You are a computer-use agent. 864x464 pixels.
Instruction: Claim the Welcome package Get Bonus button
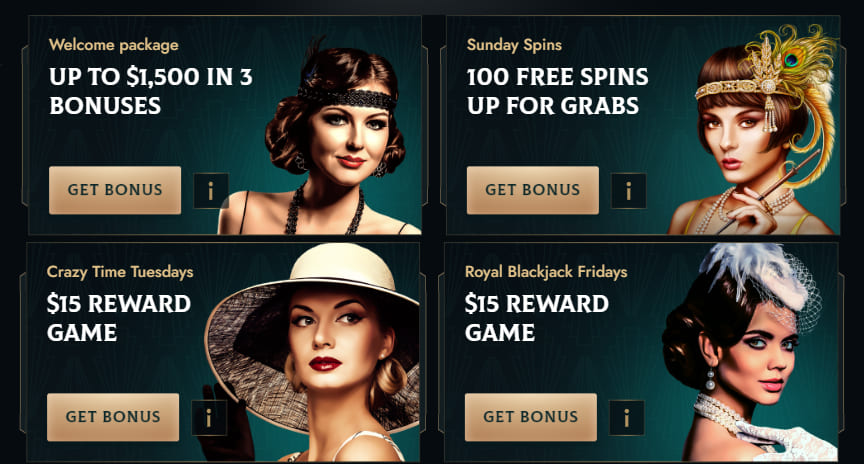115,190
